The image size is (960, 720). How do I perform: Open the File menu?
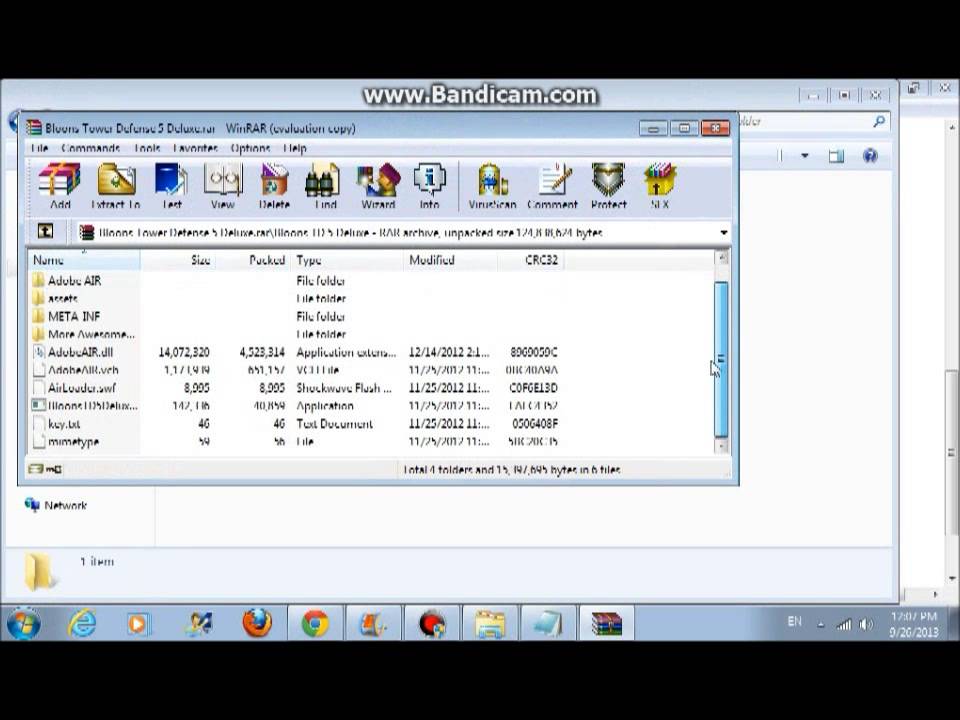point(39,148)
